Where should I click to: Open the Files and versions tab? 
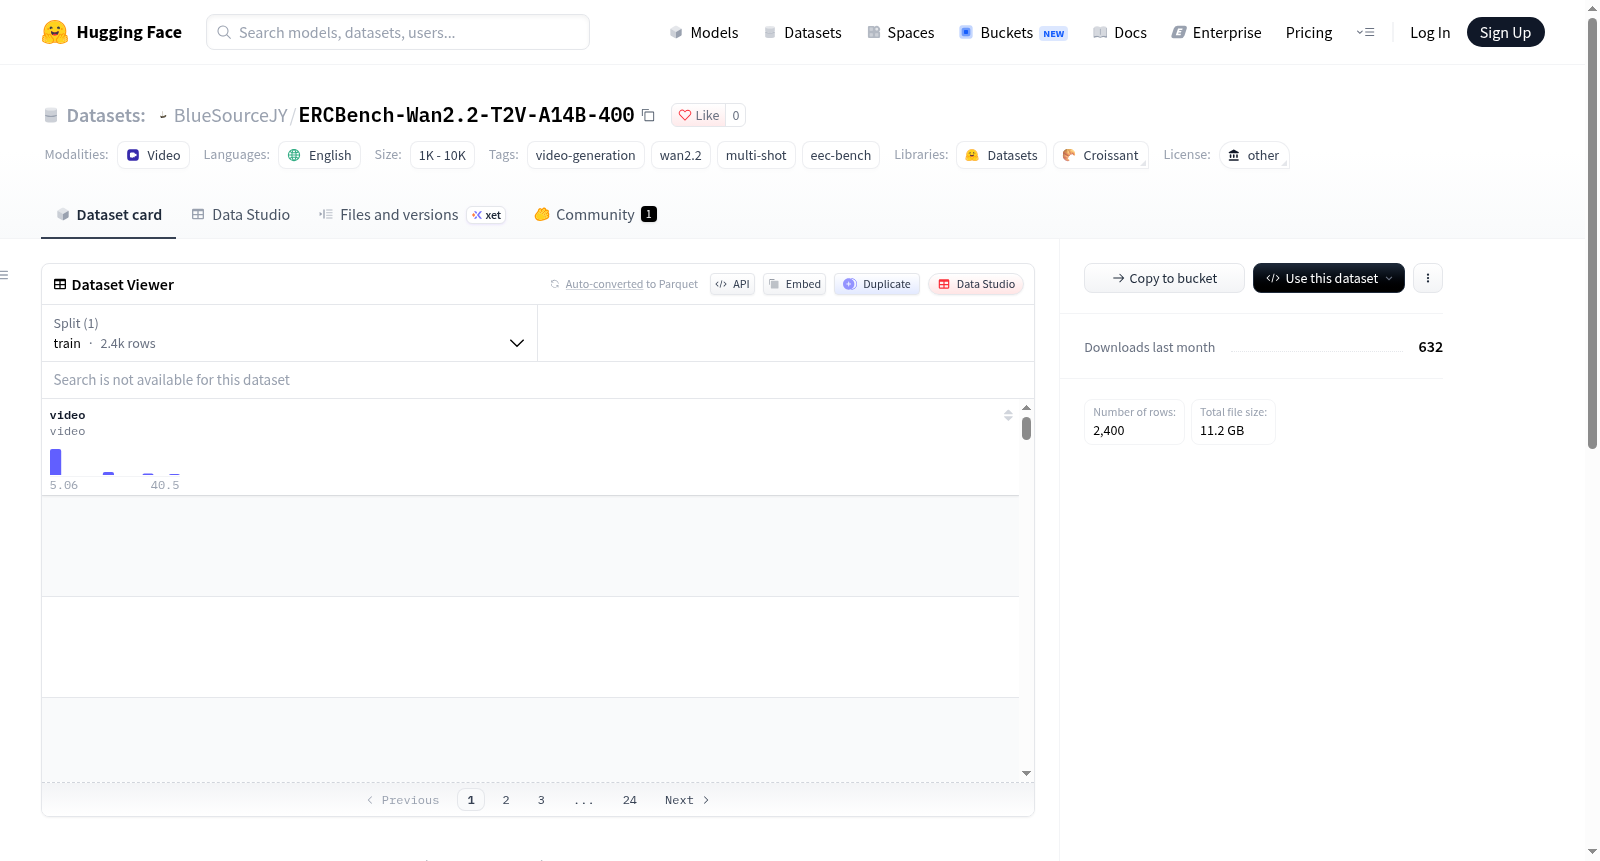412,214
